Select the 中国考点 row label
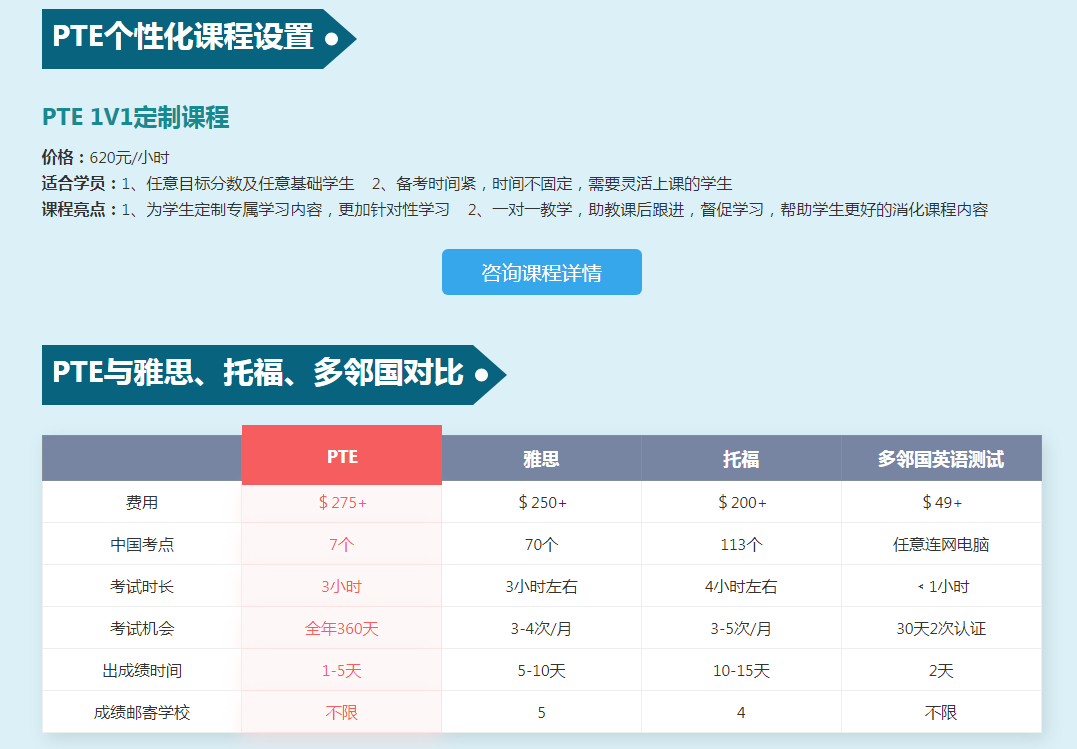Image resolution: width=1077 pixels, height=749 pixels. point(142,544)
